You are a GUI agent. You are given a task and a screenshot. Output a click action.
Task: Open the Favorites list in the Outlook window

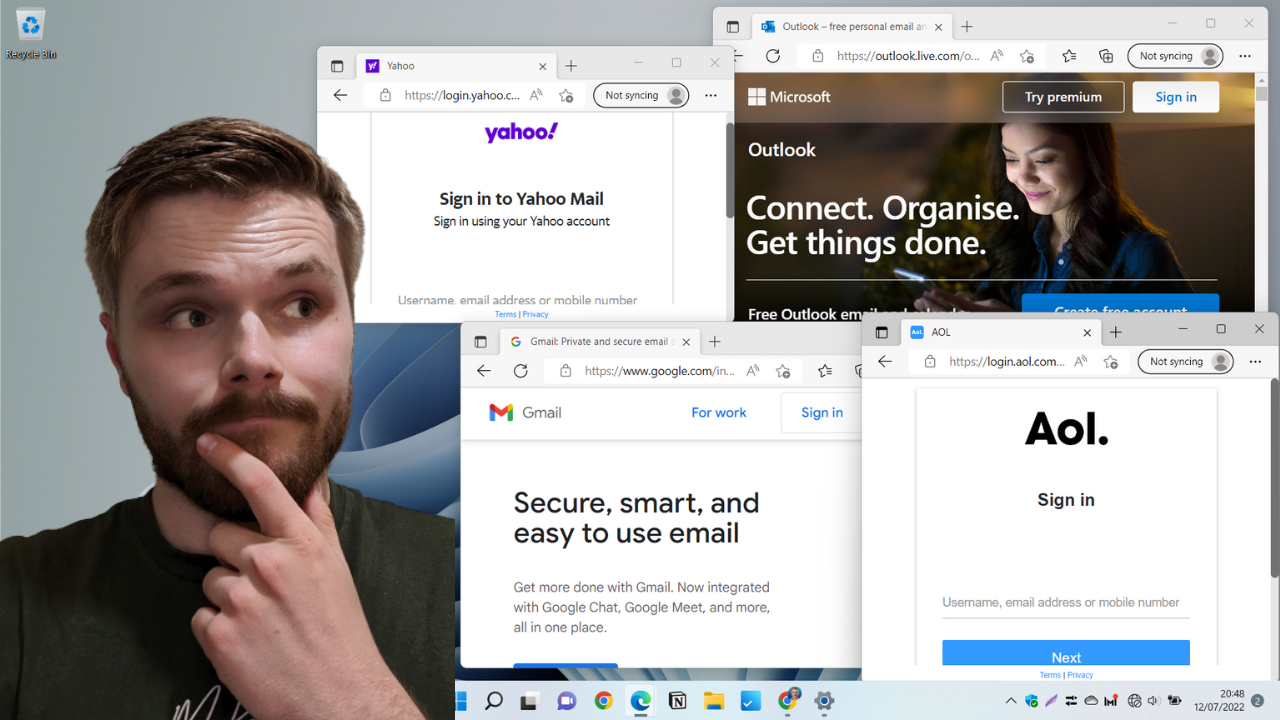1069,56
